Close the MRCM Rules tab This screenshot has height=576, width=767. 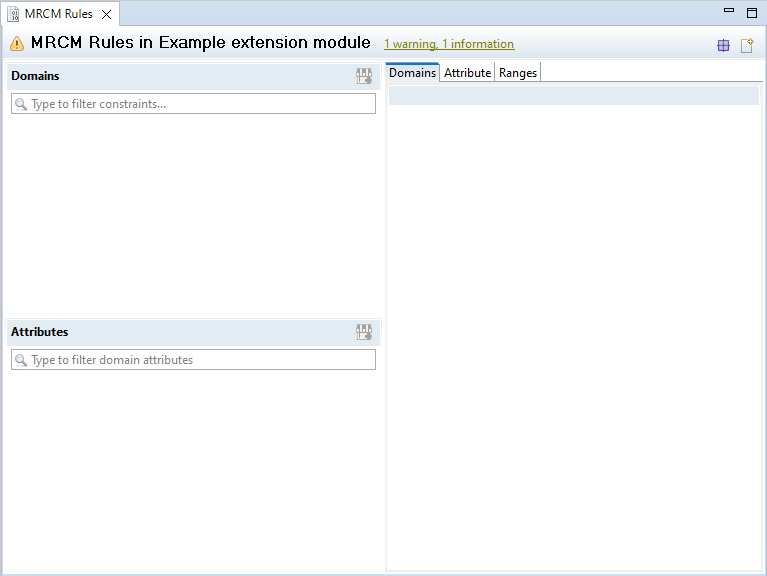click(106, 14)
